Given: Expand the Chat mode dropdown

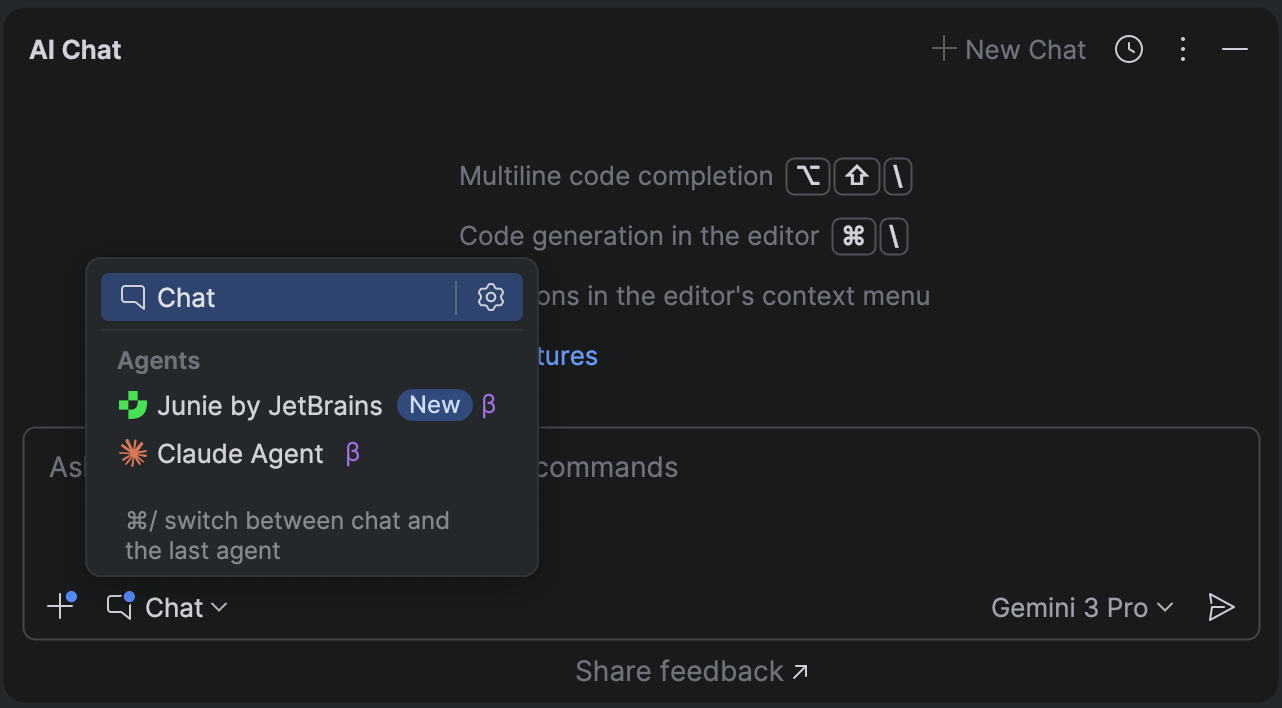Looking at the screenshot, I should point(167,607).
